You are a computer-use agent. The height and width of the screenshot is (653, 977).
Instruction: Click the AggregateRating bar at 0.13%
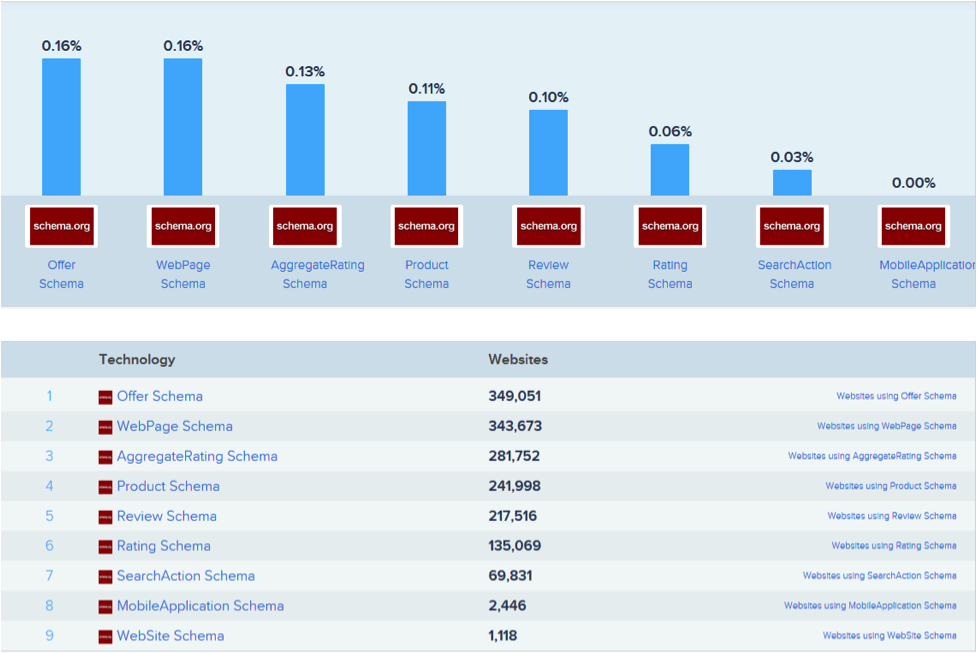305,140
